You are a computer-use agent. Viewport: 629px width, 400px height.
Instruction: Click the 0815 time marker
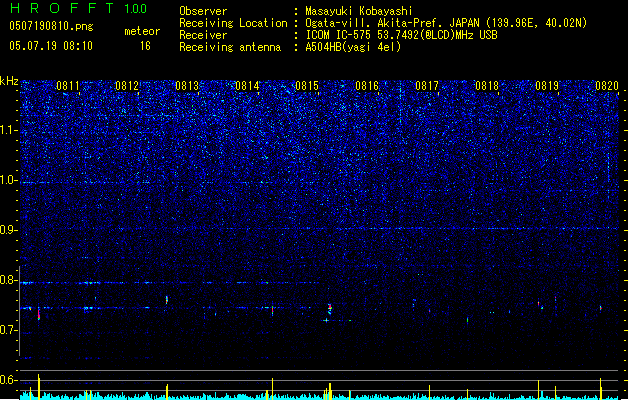pos(307,86)
